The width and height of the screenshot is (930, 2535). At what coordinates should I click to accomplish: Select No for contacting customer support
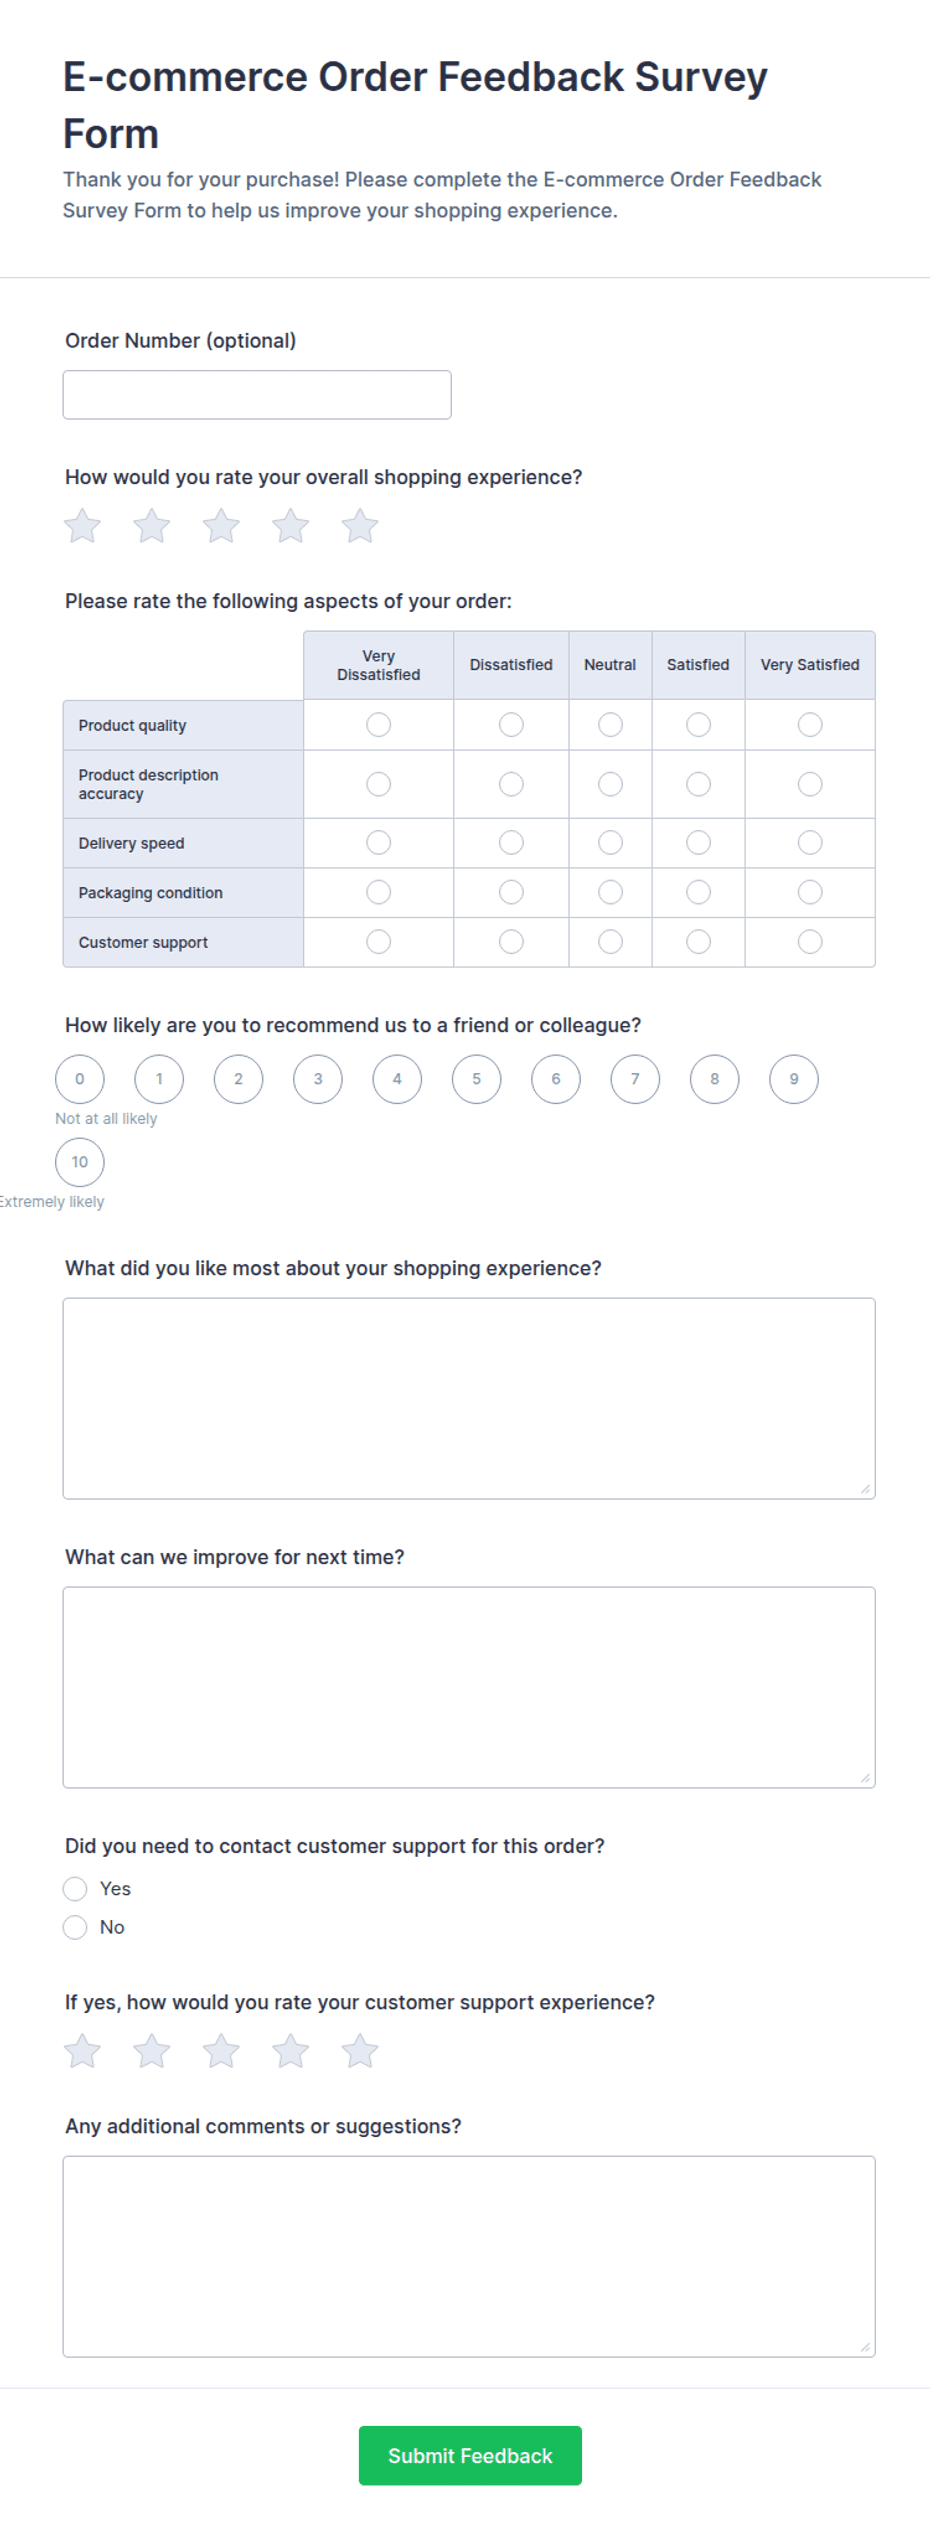coord(75,1927)
